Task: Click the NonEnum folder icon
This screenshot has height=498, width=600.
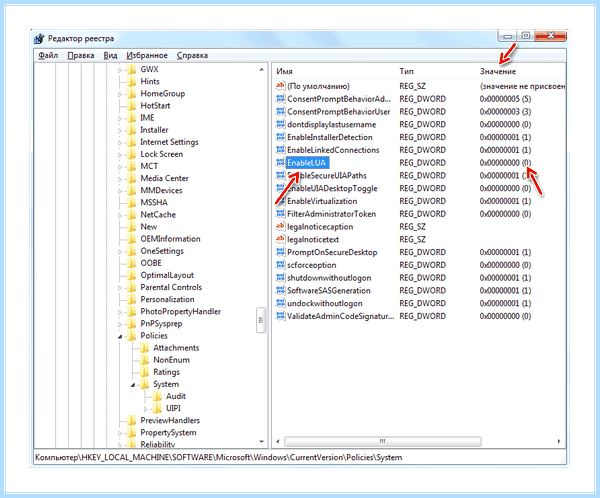Action: coord(145,360)
